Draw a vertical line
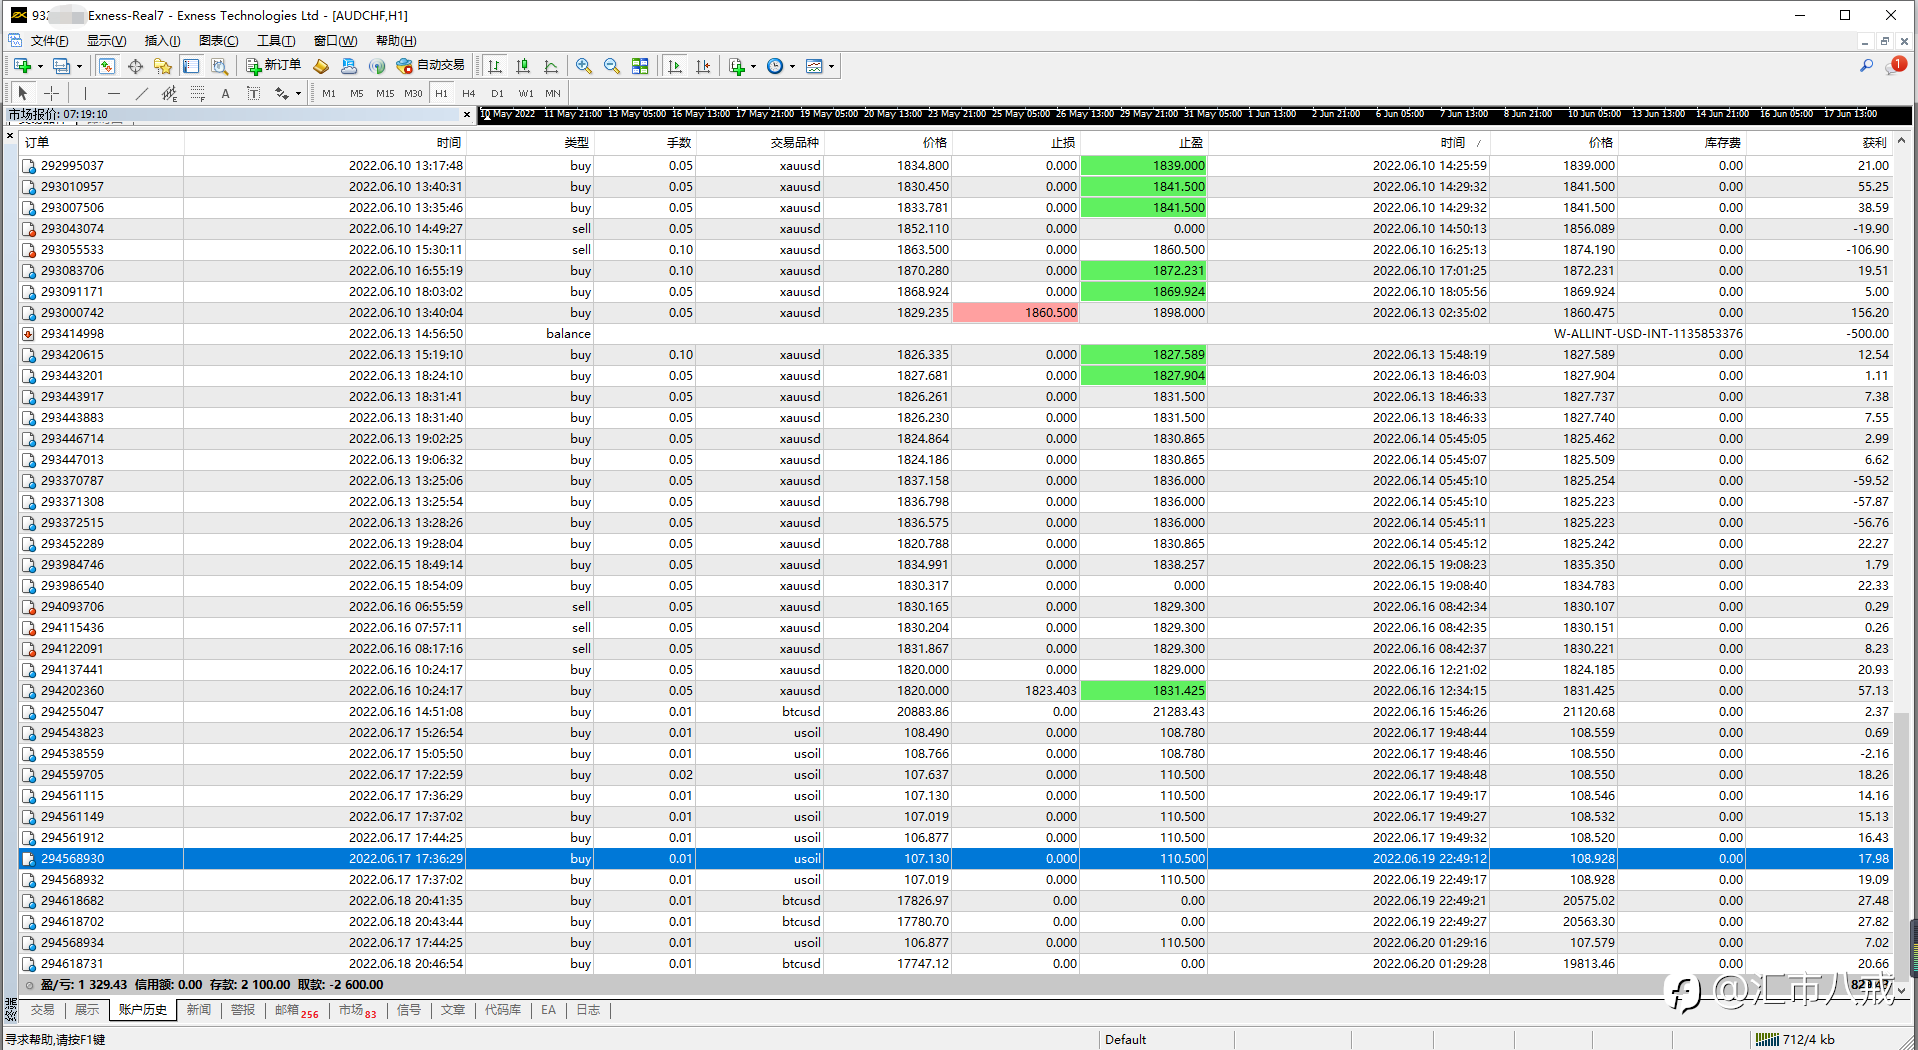The image size is (1918, 1050). coord(86,93)
